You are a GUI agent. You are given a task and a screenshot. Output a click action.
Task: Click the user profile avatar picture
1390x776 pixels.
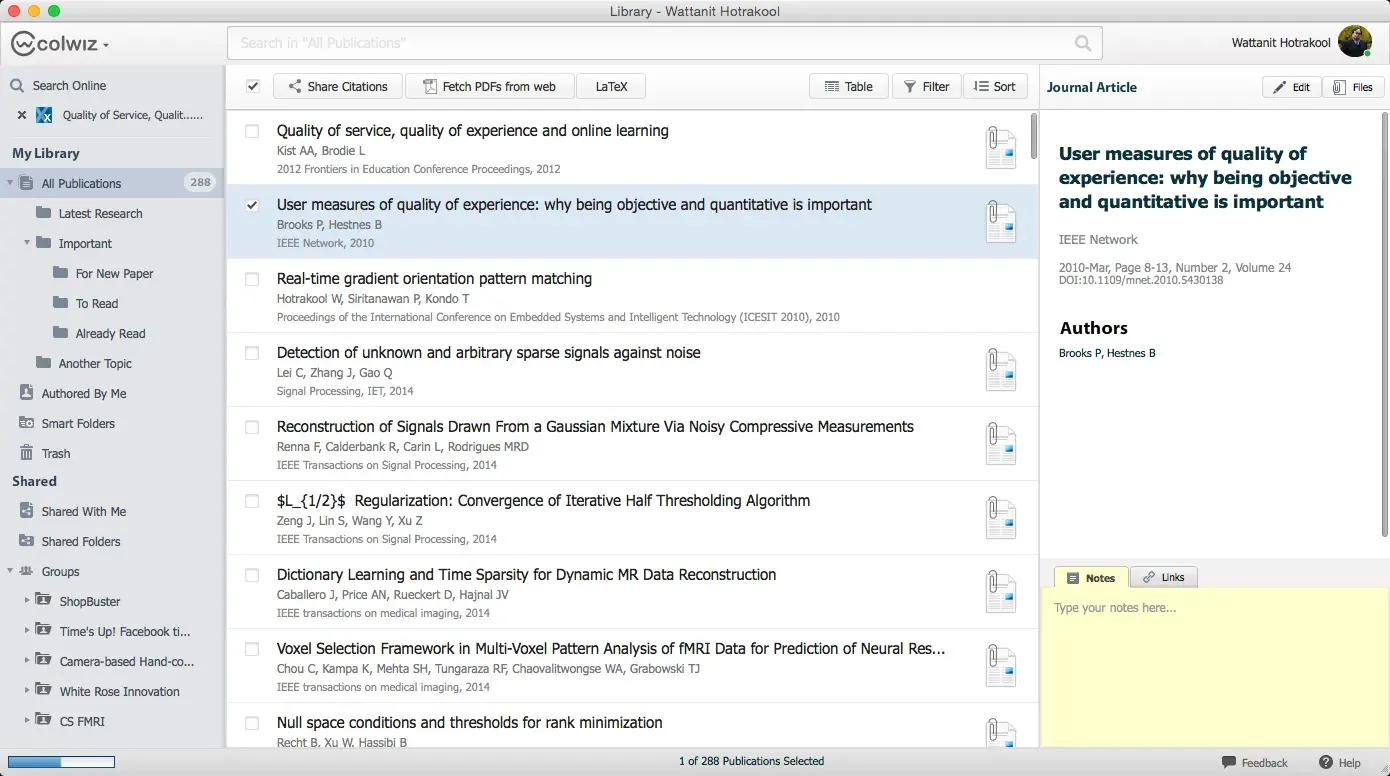[1354, 42]
